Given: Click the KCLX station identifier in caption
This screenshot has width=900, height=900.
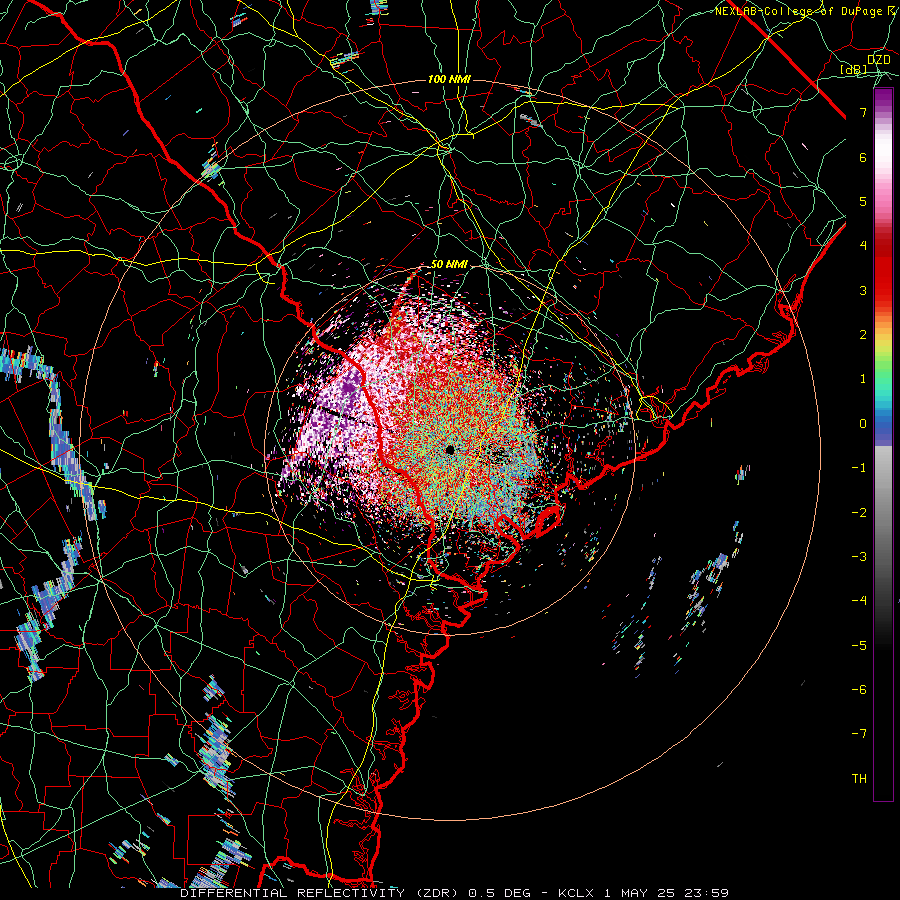Looking at the screenshot, I should coord(576,893).
